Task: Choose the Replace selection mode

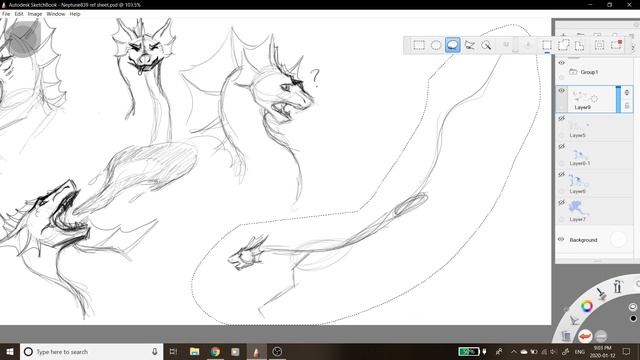Action: tap(547, 45)
